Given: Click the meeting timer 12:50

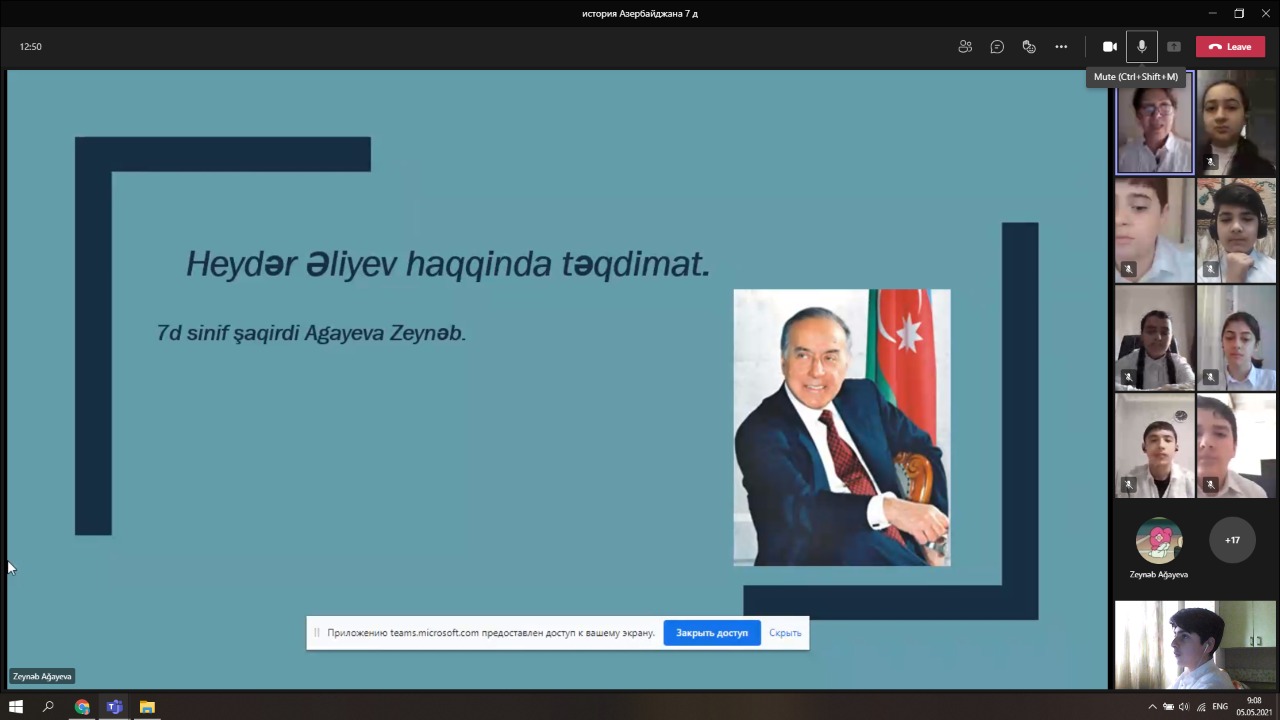Looking at the screenshot, I should coord(31,47).
